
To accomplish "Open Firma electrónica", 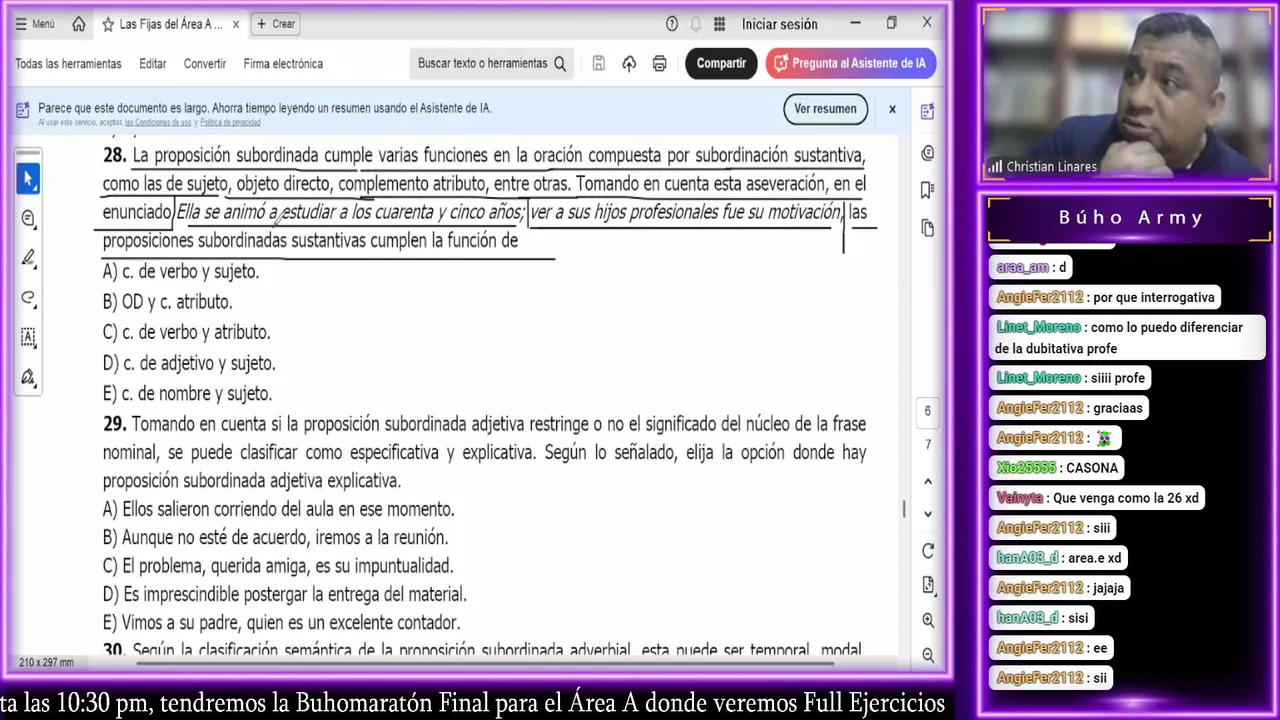I will [283, 63].
